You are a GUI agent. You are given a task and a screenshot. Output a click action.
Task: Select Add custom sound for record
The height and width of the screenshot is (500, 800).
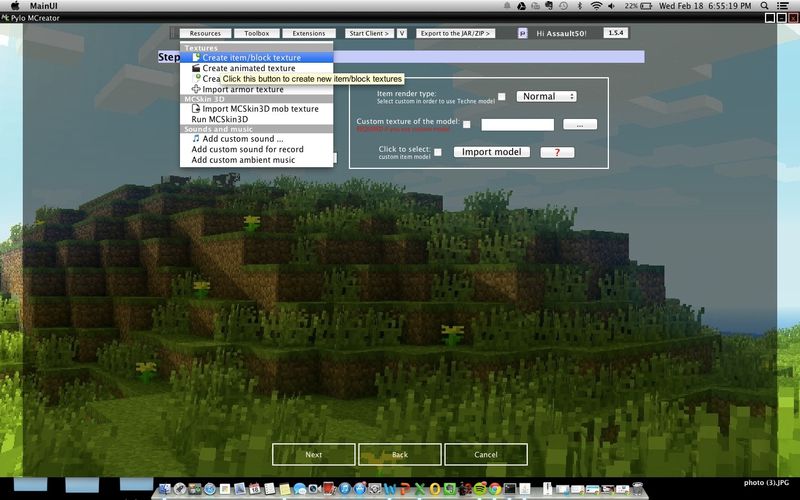pos(257,149)
